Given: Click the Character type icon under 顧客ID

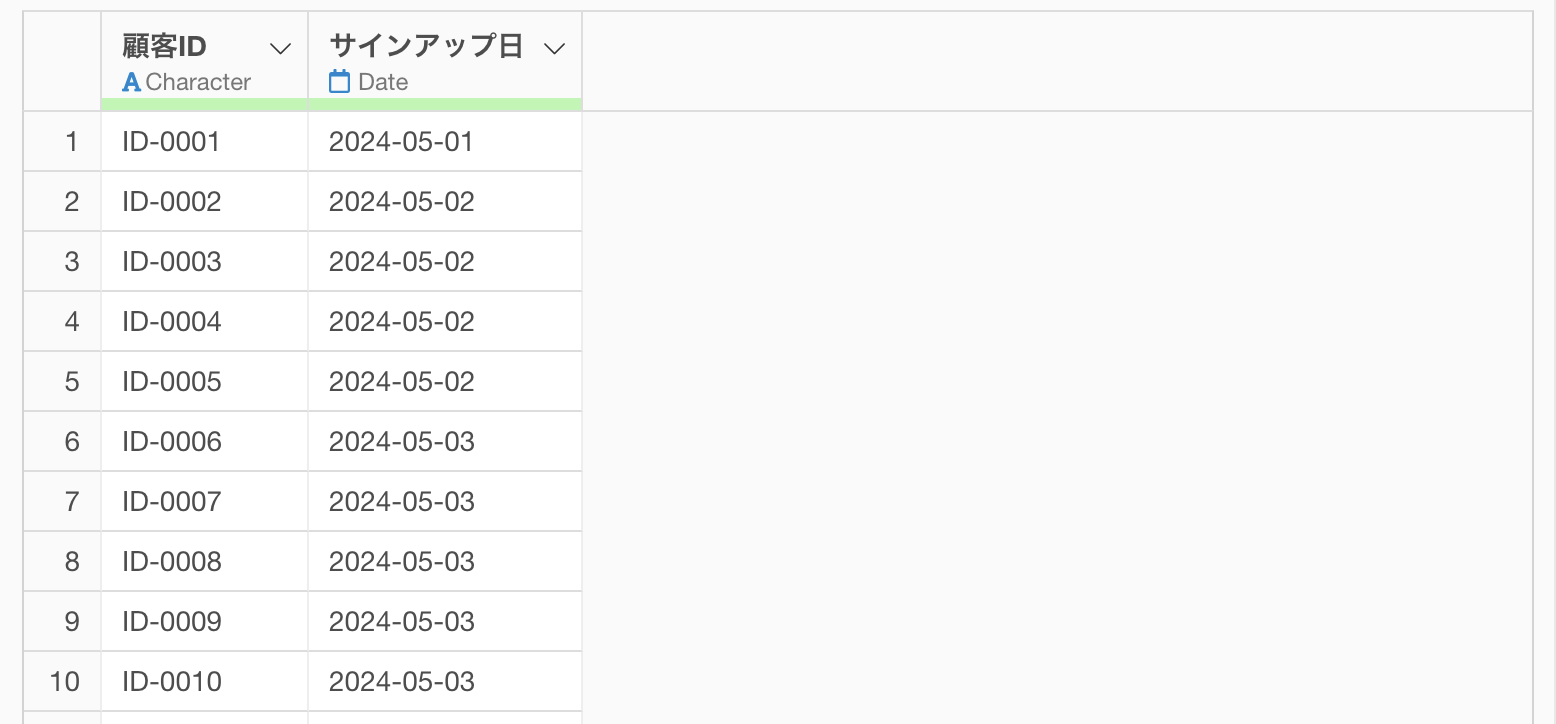Looking at the screenshot, I should pyautogui.click(x=131, y=82).
